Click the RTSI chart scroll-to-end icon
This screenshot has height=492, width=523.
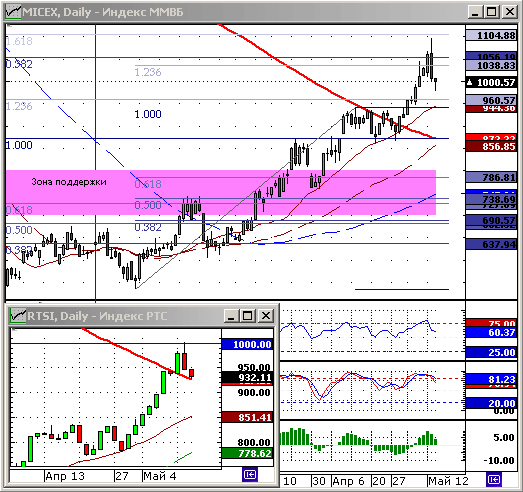[x=249, y=474]
